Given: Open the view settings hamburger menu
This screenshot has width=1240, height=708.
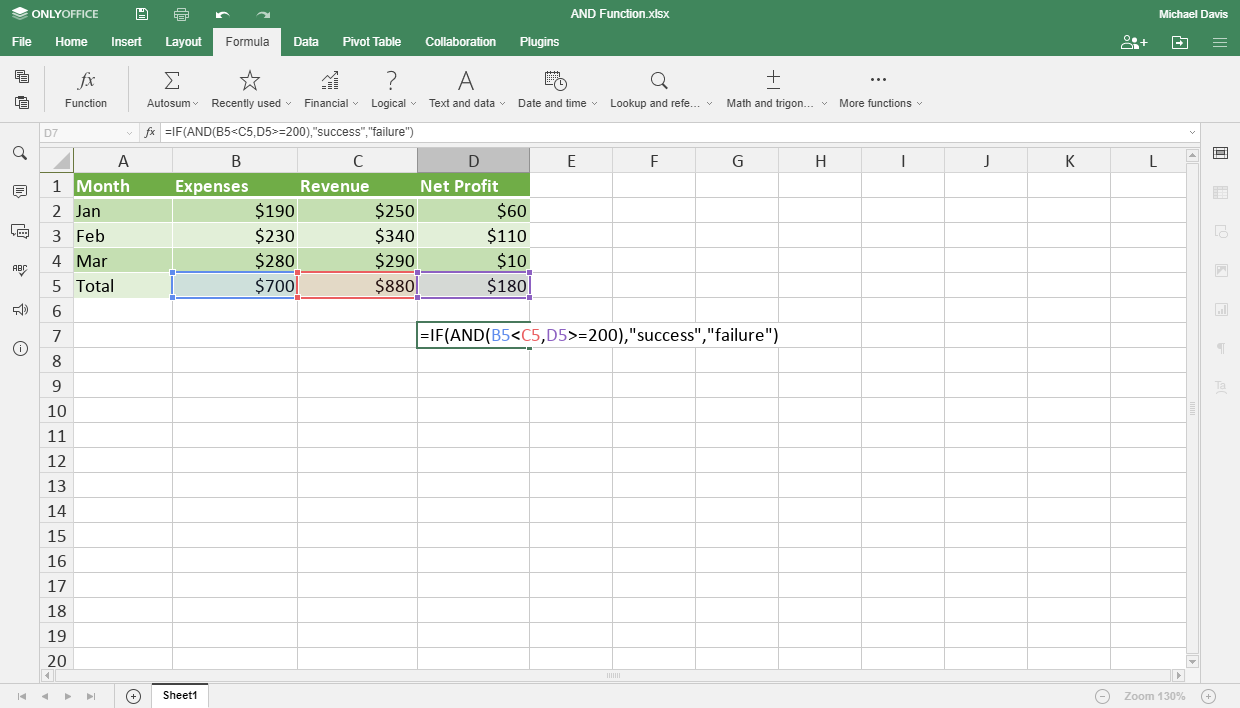Looking at the screenshot, I should point(1220,42).
